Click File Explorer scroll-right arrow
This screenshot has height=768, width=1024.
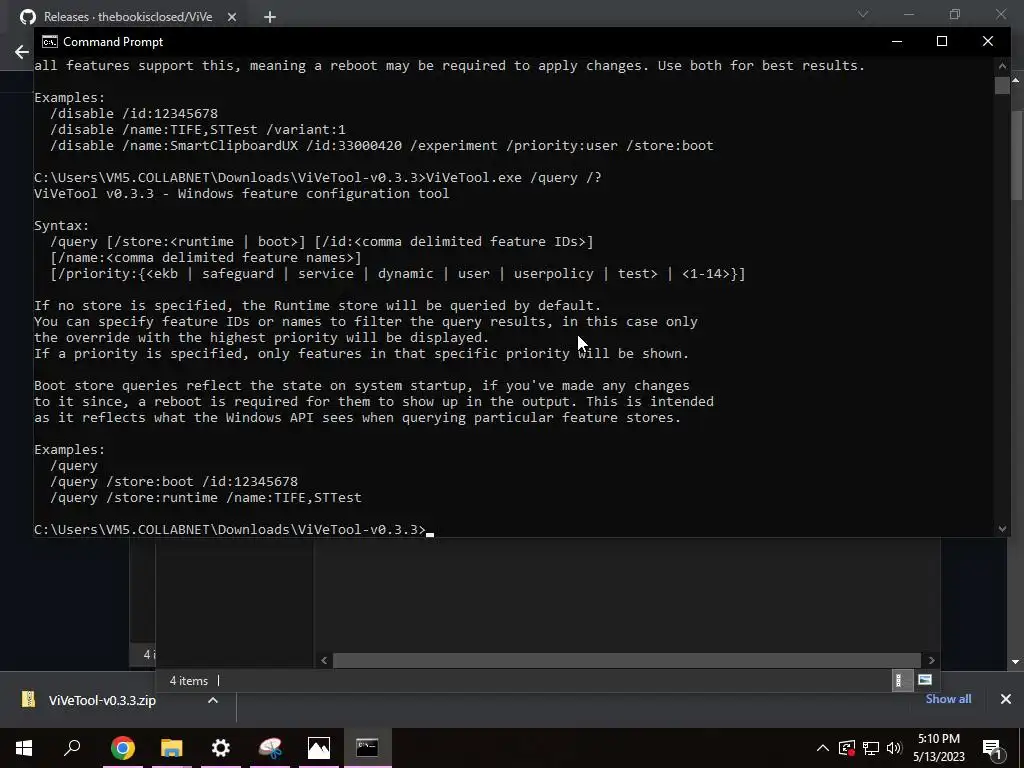(x=931, y=660)
